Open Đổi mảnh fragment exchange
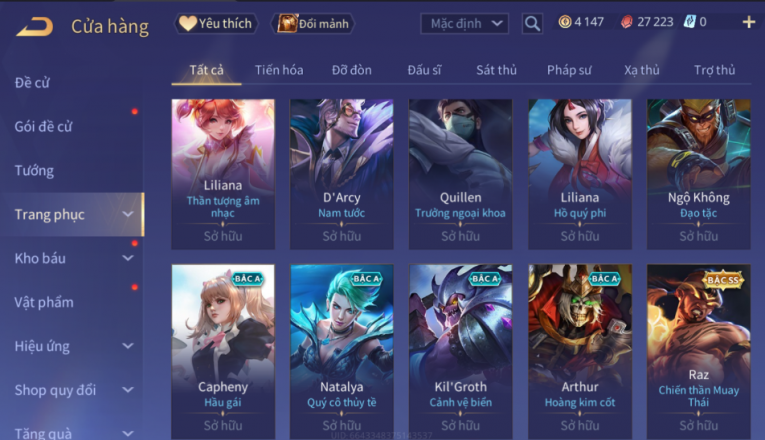 (x=313, y=23)
